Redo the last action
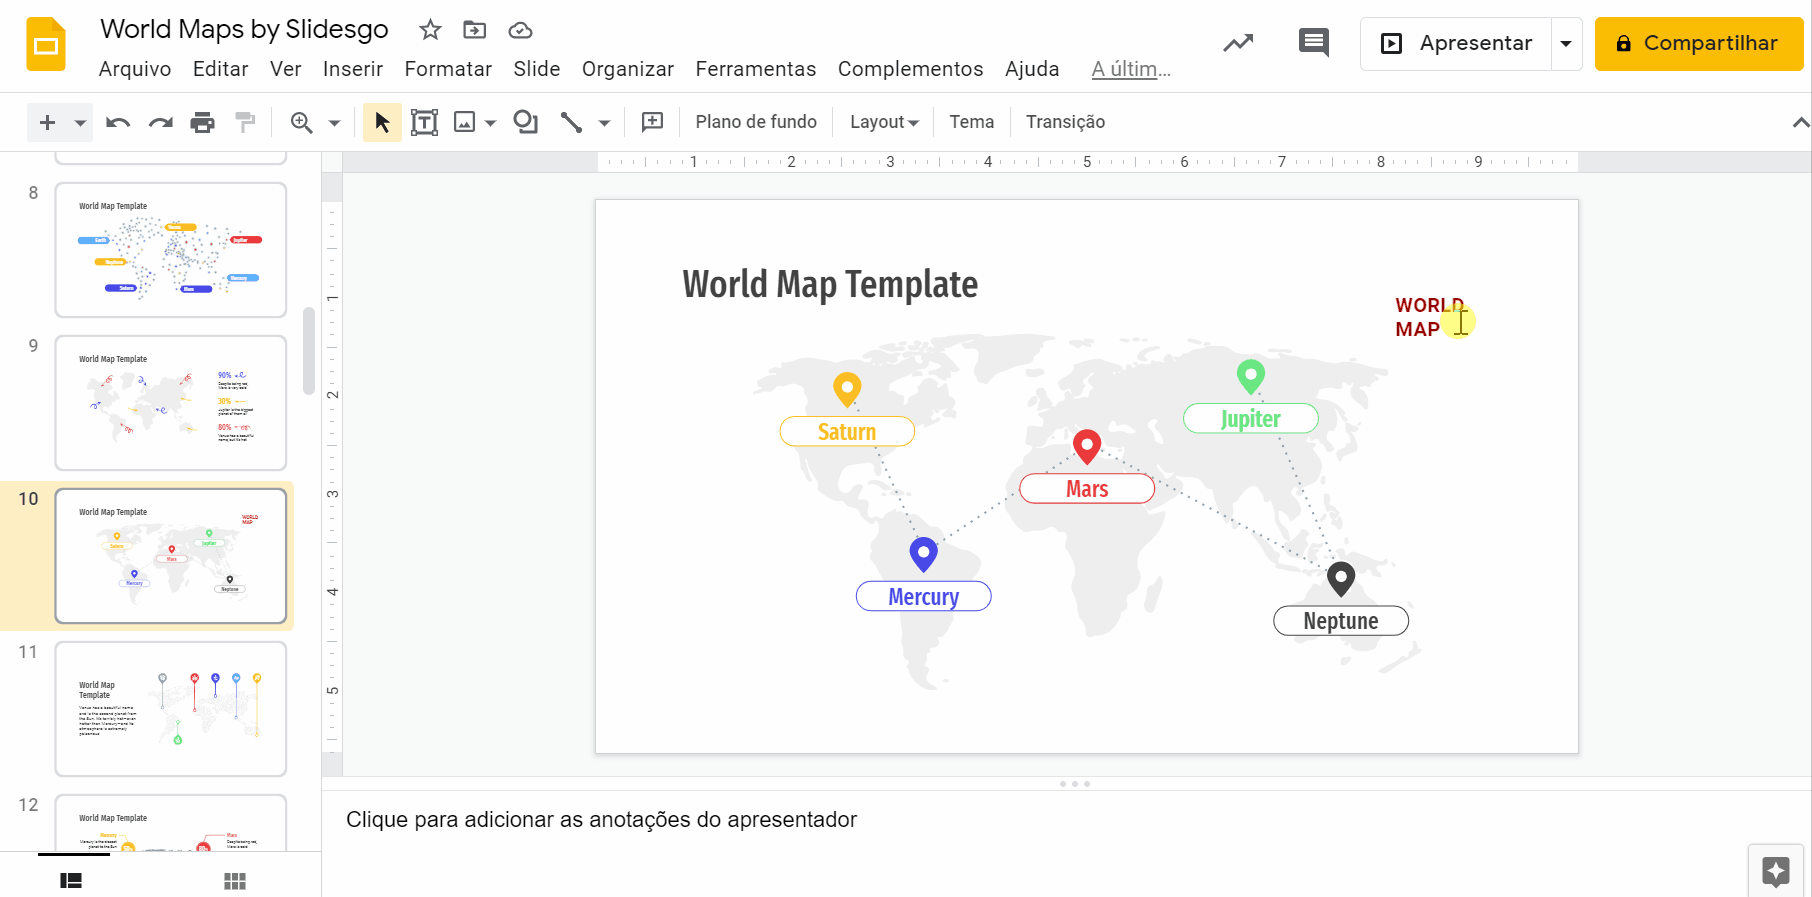Image resolution: width=1812 pixels, height=897 pixels. tap(160, 122)
